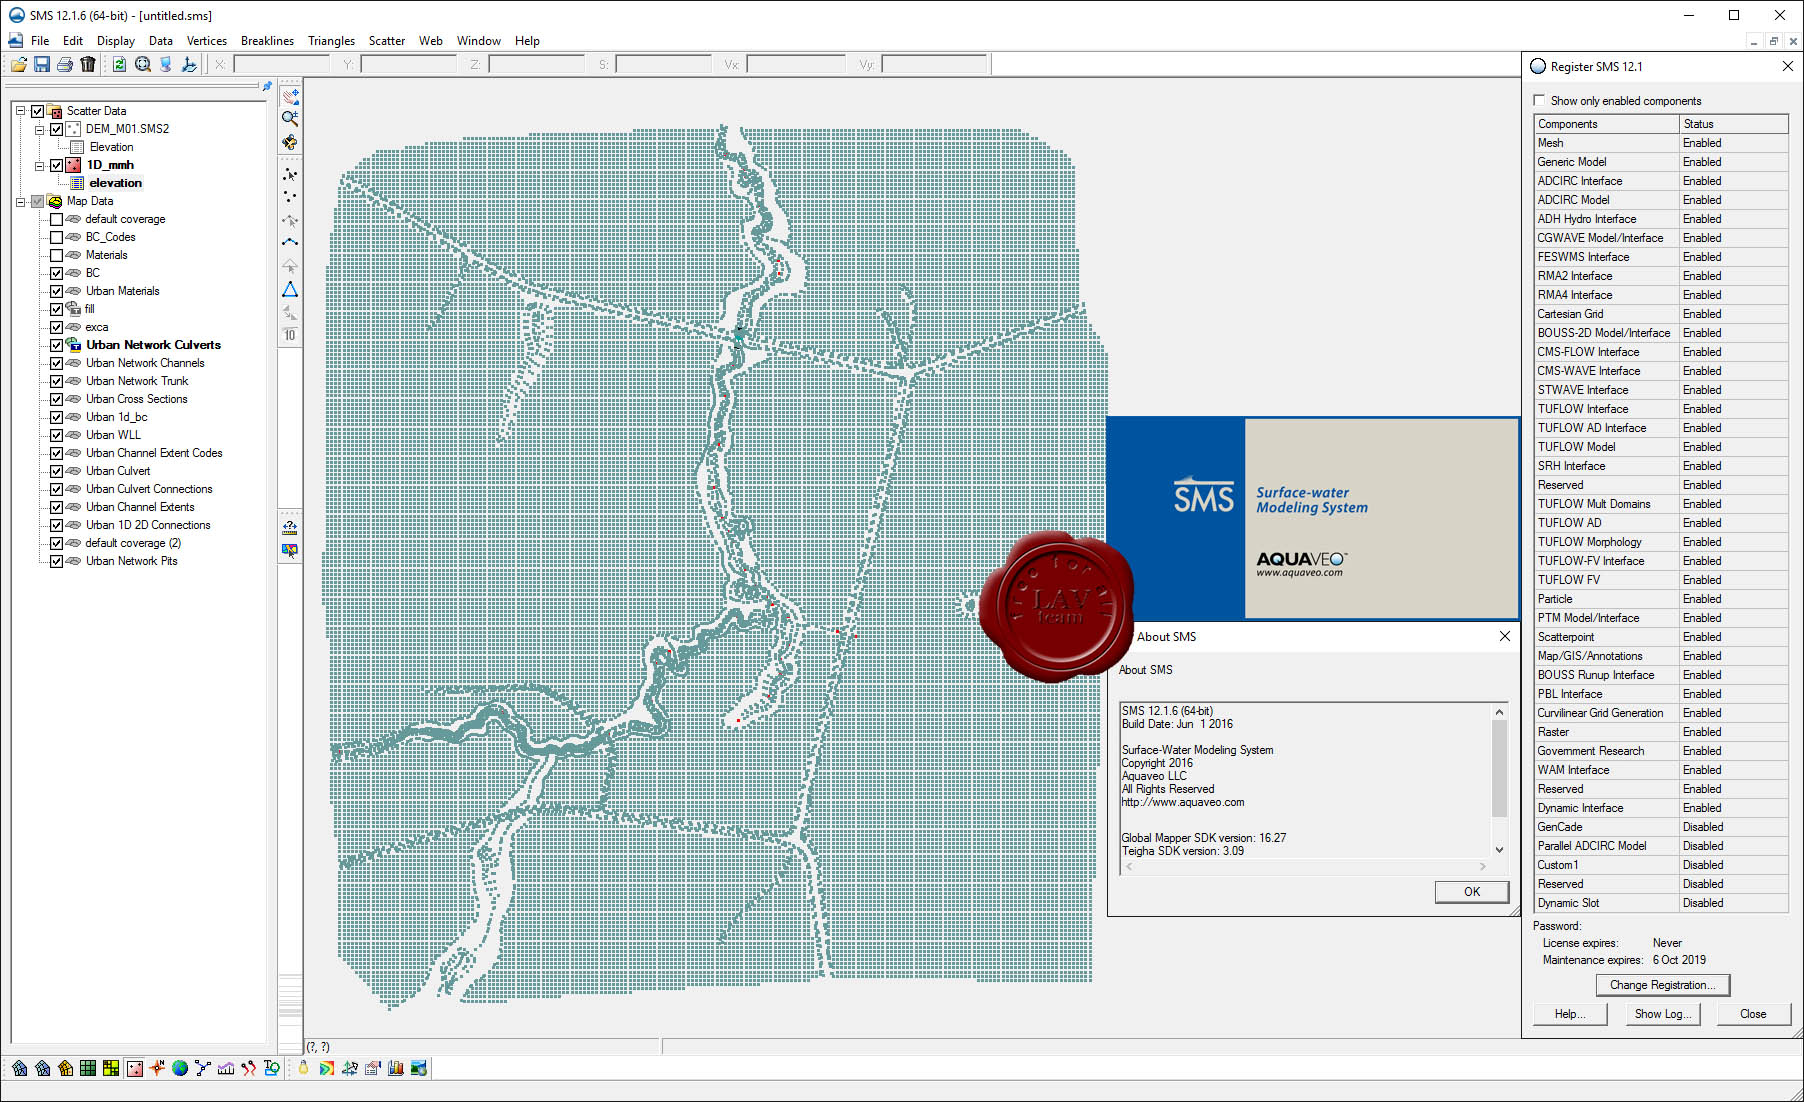Uncheck the Urban Network Culverts checkbox
The width and height of the screenshot is (1804, 1102).
click(x=57, y=345)
